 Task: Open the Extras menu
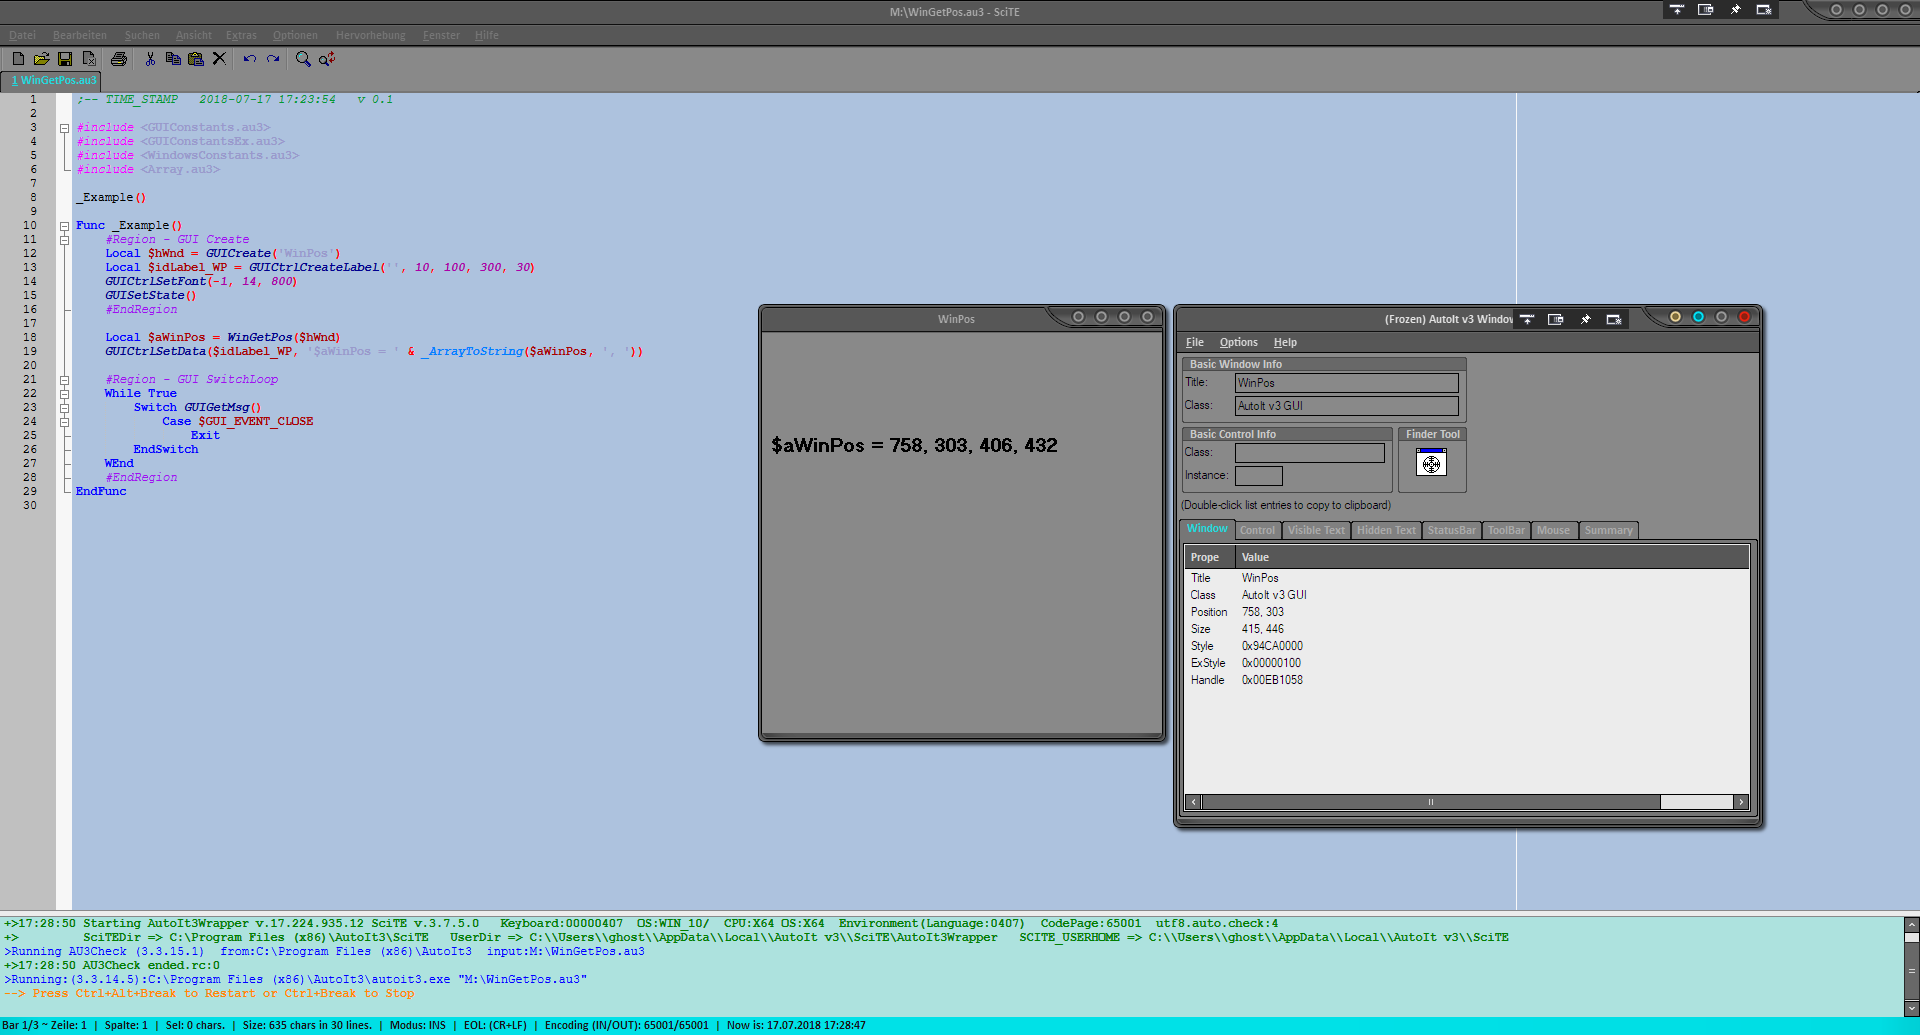coord(241,35)
